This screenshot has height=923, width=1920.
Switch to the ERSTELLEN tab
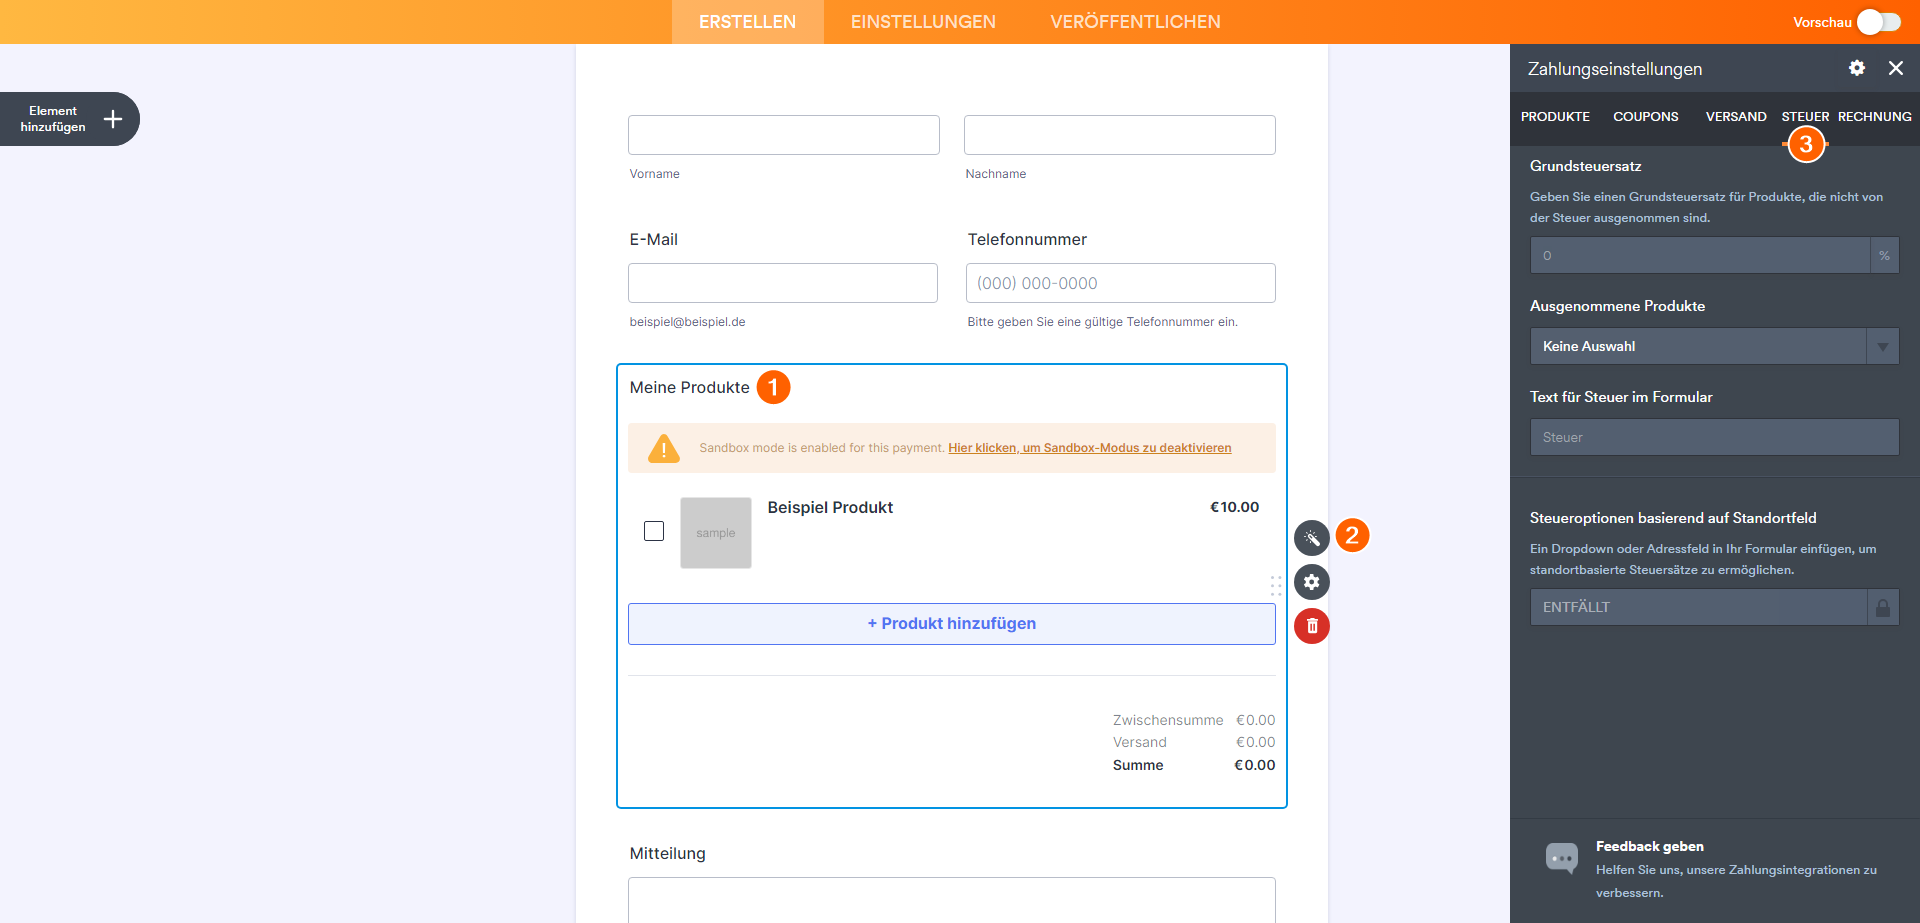(747, 22)
